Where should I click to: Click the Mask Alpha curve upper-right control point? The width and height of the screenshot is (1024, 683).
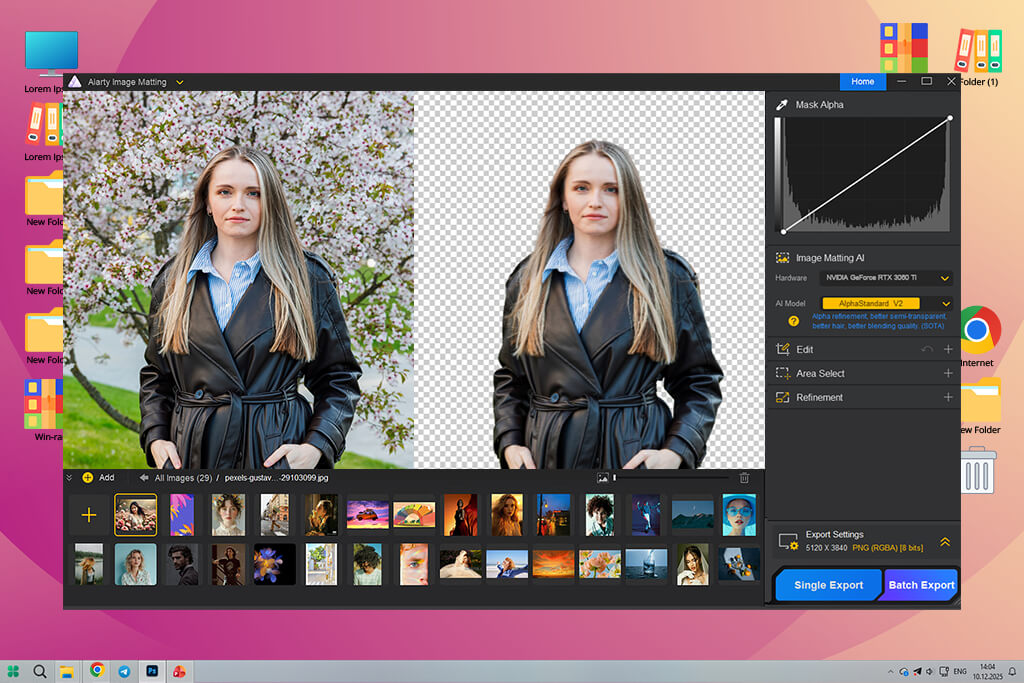point(950,118)
